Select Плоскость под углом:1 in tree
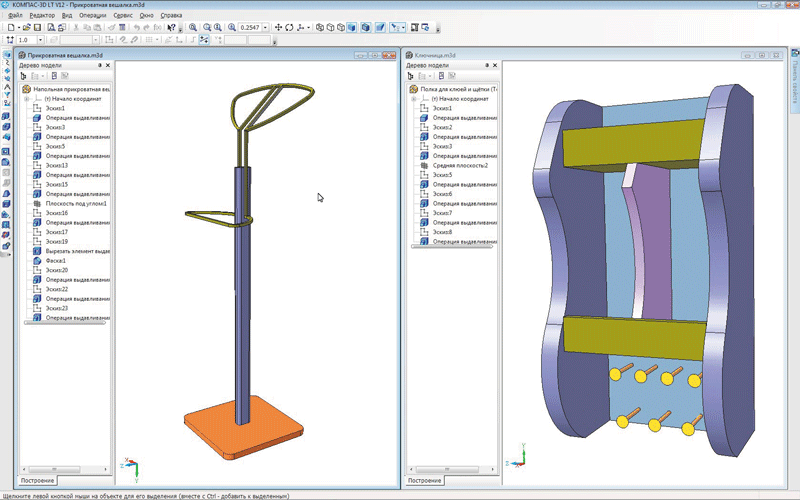800x500 pixels. click(x=76, y=203)
